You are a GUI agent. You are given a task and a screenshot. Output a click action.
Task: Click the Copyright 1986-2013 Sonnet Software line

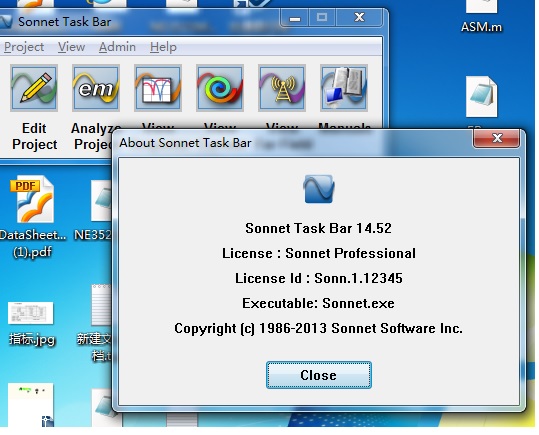click(318, 328)
